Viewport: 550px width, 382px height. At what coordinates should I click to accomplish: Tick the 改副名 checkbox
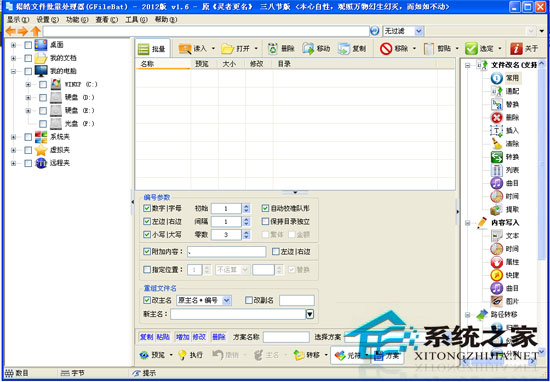point(249,300)
